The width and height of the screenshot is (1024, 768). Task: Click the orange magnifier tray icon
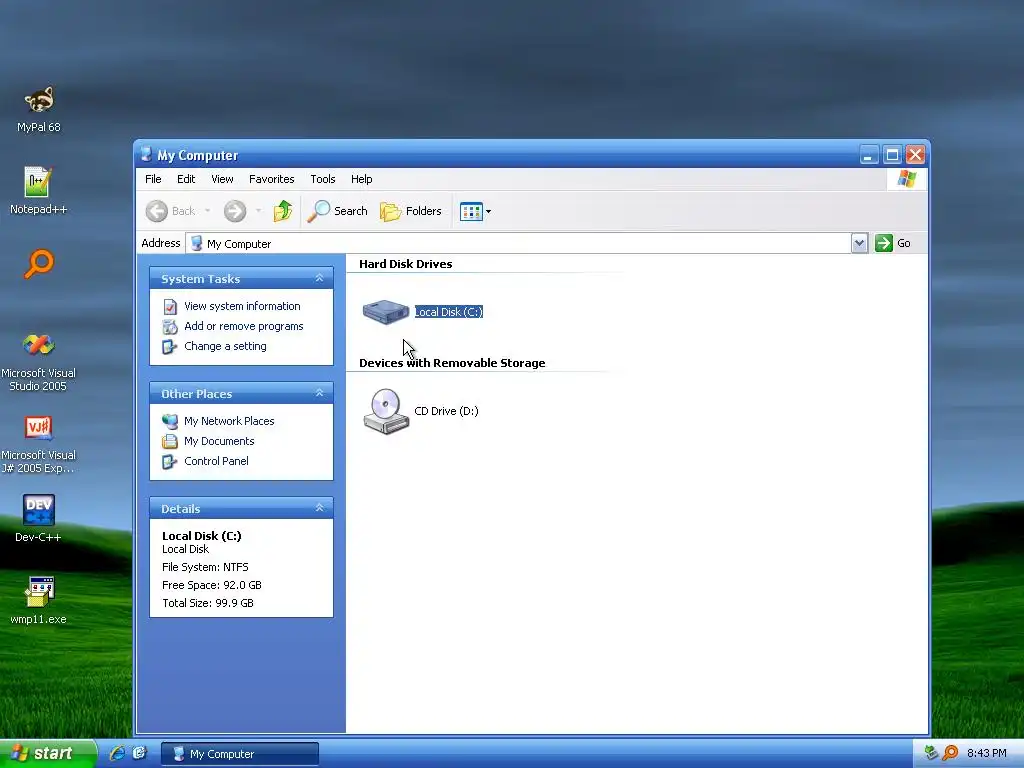coord(950,753)
